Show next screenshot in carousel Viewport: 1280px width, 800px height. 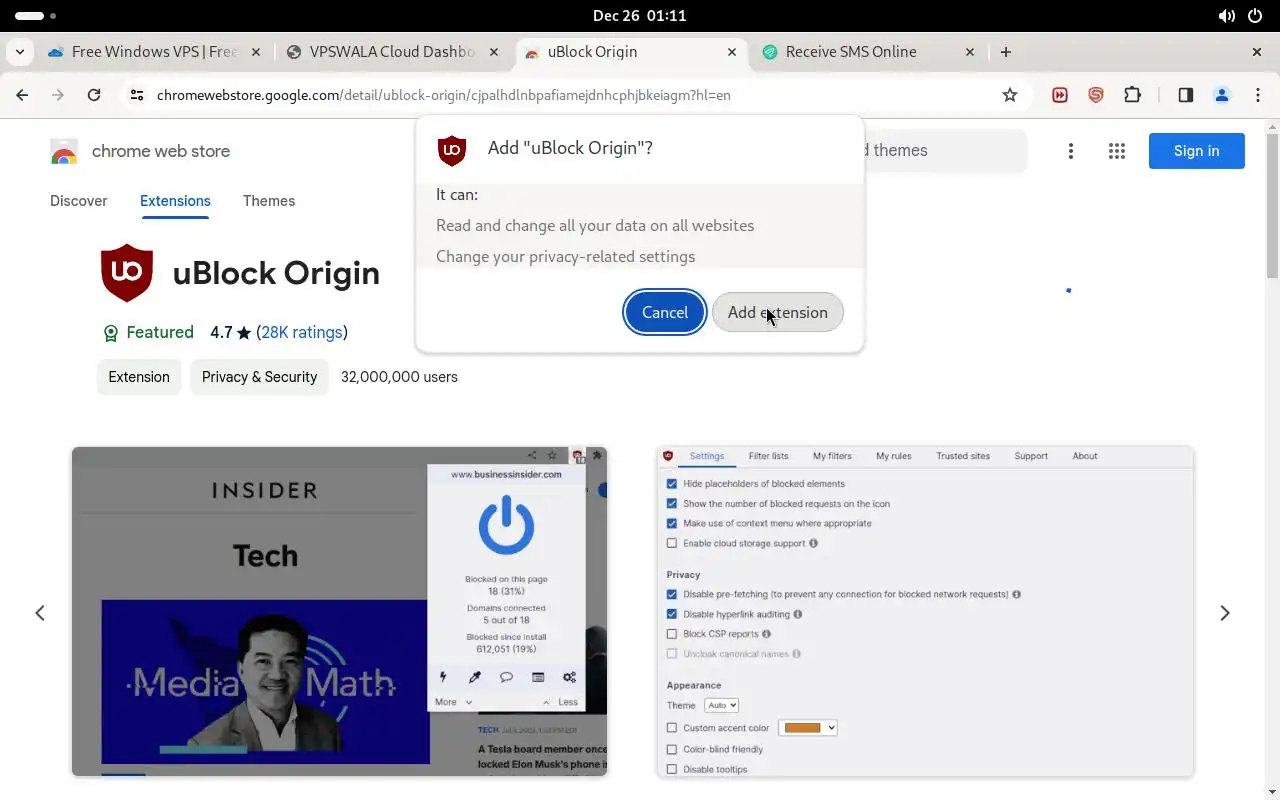[x=1225, y=613]
